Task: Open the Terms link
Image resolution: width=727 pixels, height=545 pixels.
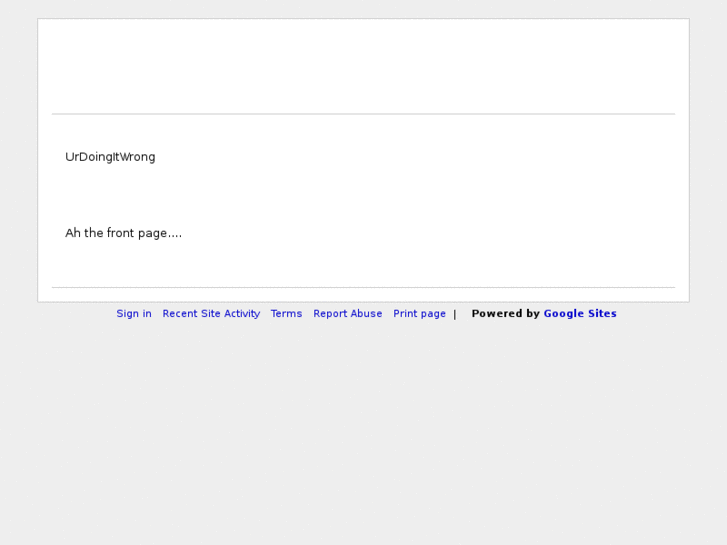Action: (286, 314)
